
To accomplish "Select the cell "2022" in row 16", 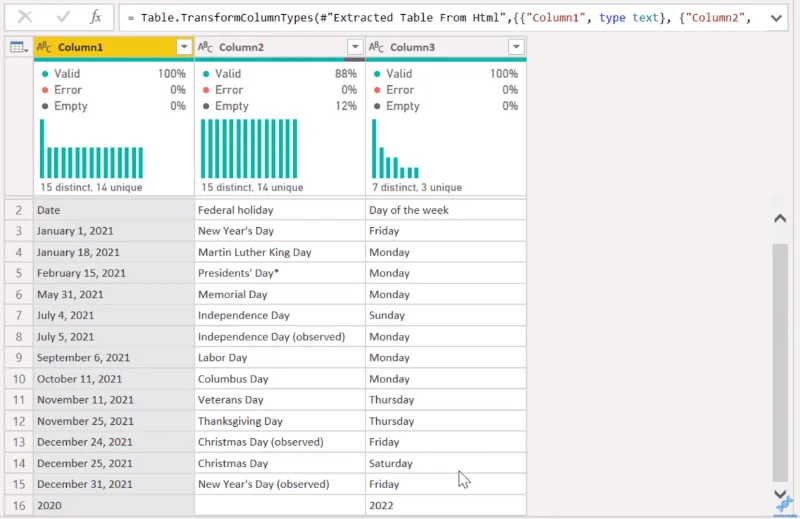I will 445,505.
